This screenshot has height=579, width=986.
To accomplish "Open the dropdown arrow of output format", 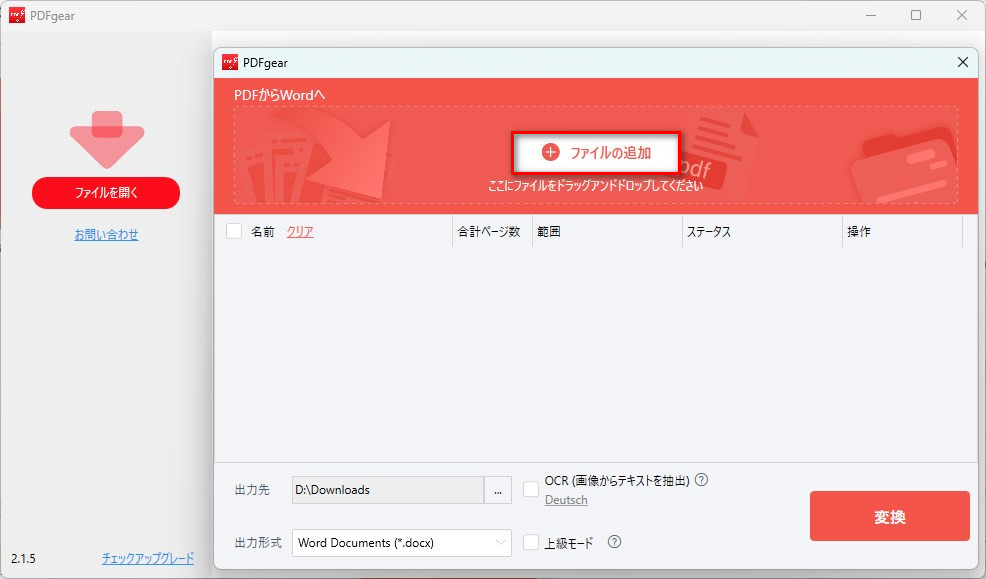I will 503,542.
